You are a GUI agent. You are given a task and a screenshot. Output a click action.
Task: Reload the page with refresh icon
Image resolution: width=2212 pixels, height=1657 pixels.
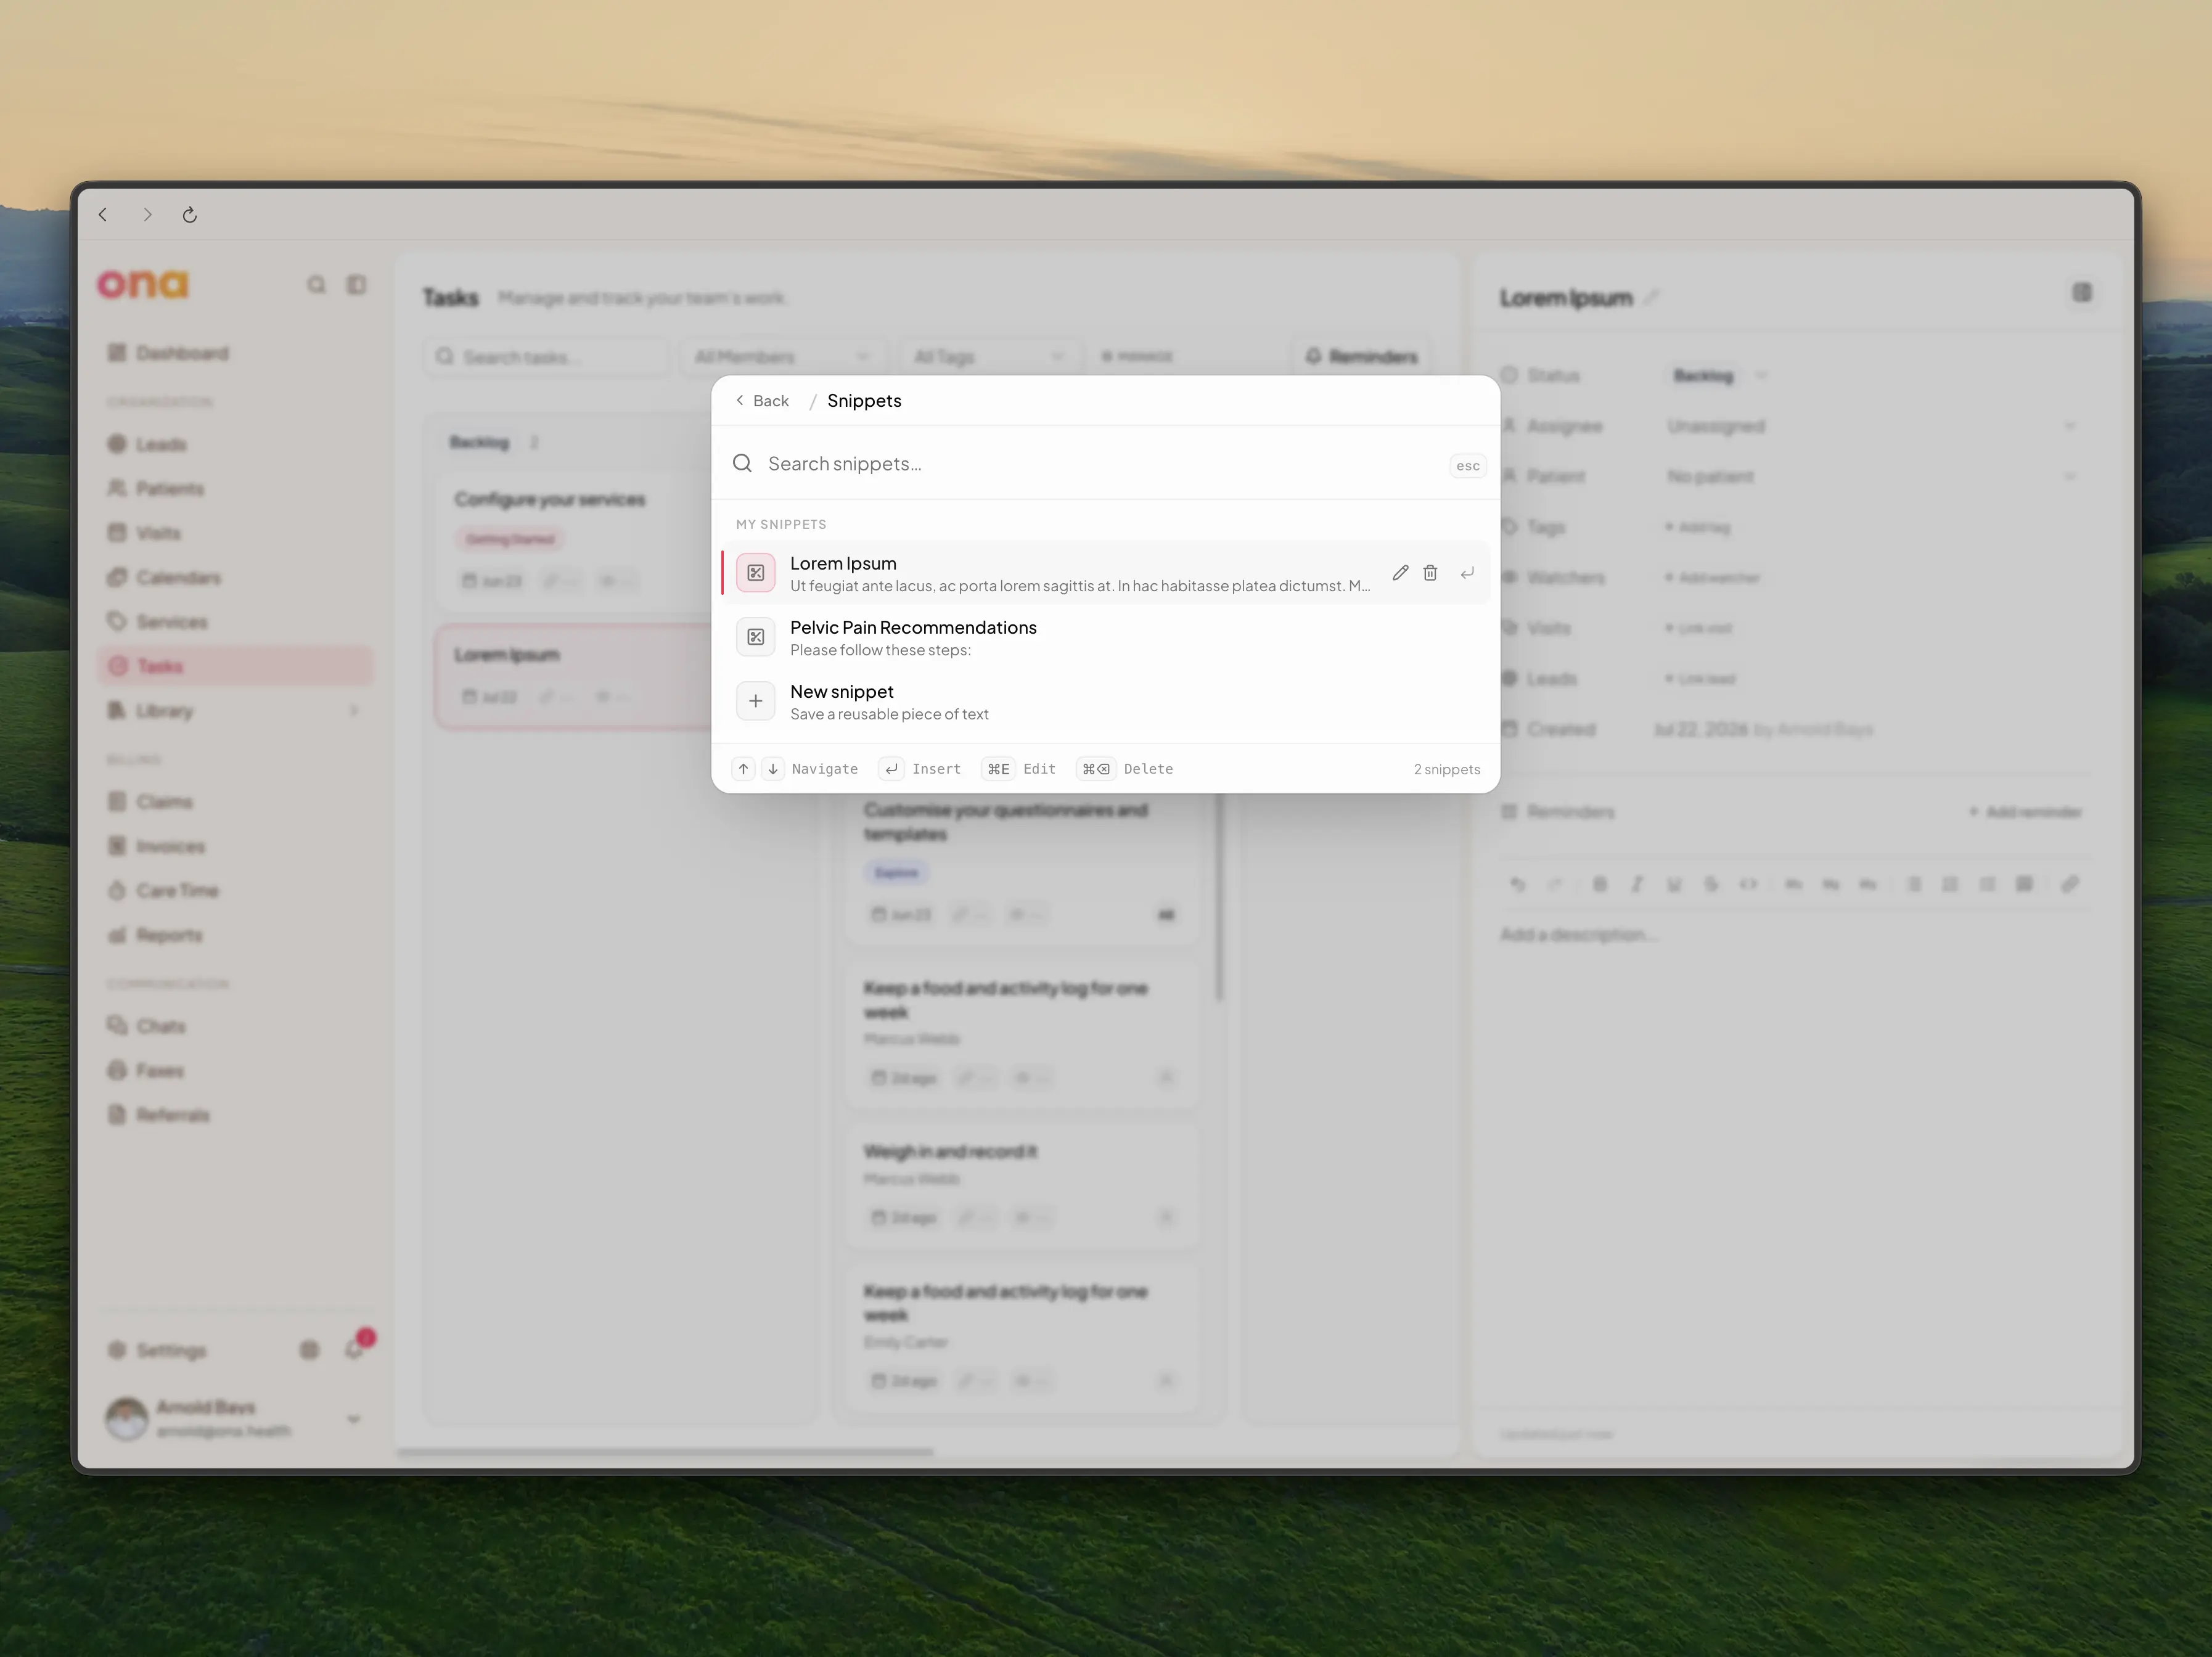pos(190,215)
